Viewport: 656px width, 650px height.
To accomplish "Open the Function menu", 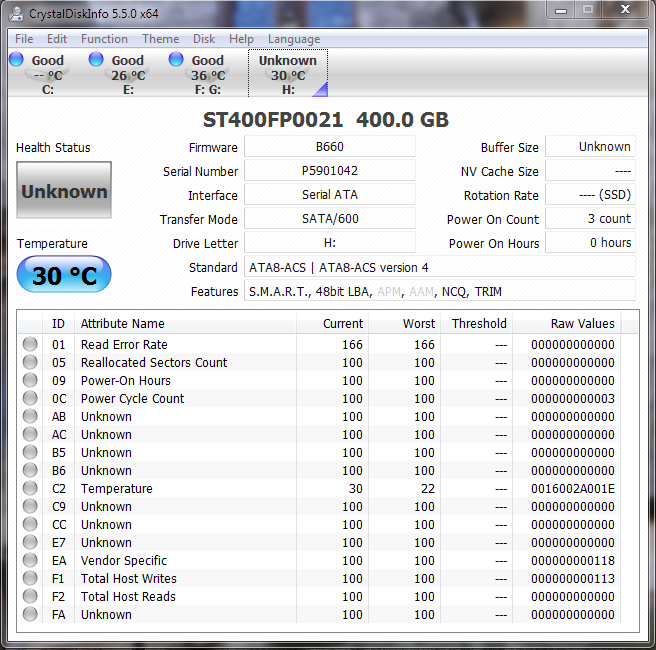I will point(104,39).
